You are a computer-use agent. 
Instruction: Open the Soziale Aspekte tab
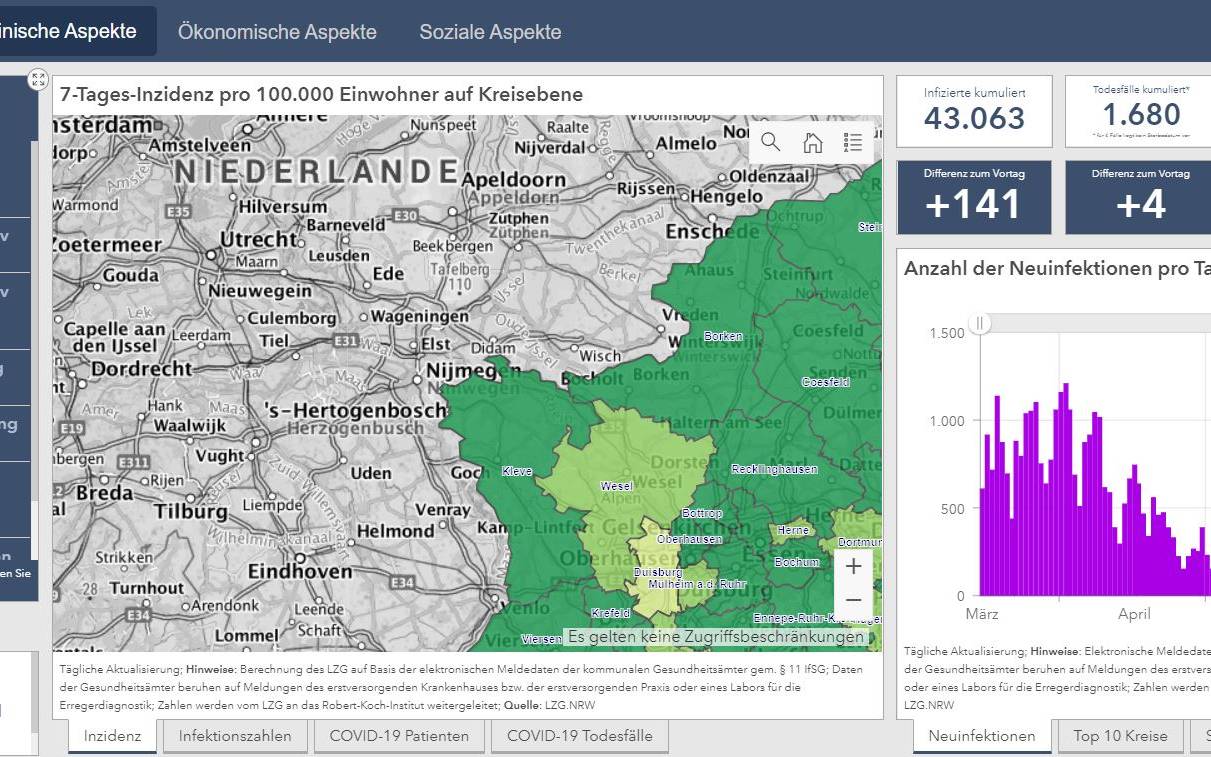(x=490, y=31)
